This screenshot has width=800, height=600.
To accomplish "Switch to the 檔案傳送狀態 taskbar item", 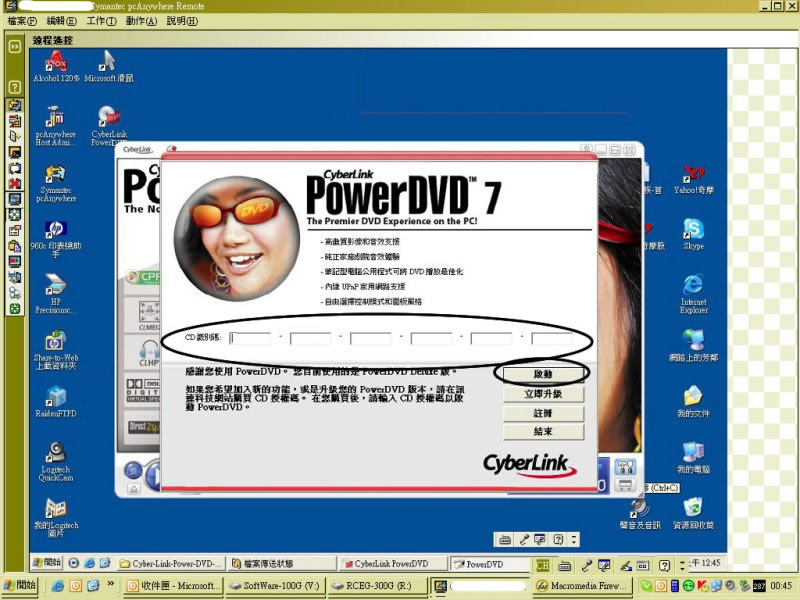I will pyautogui.click(x=282, y=563).
